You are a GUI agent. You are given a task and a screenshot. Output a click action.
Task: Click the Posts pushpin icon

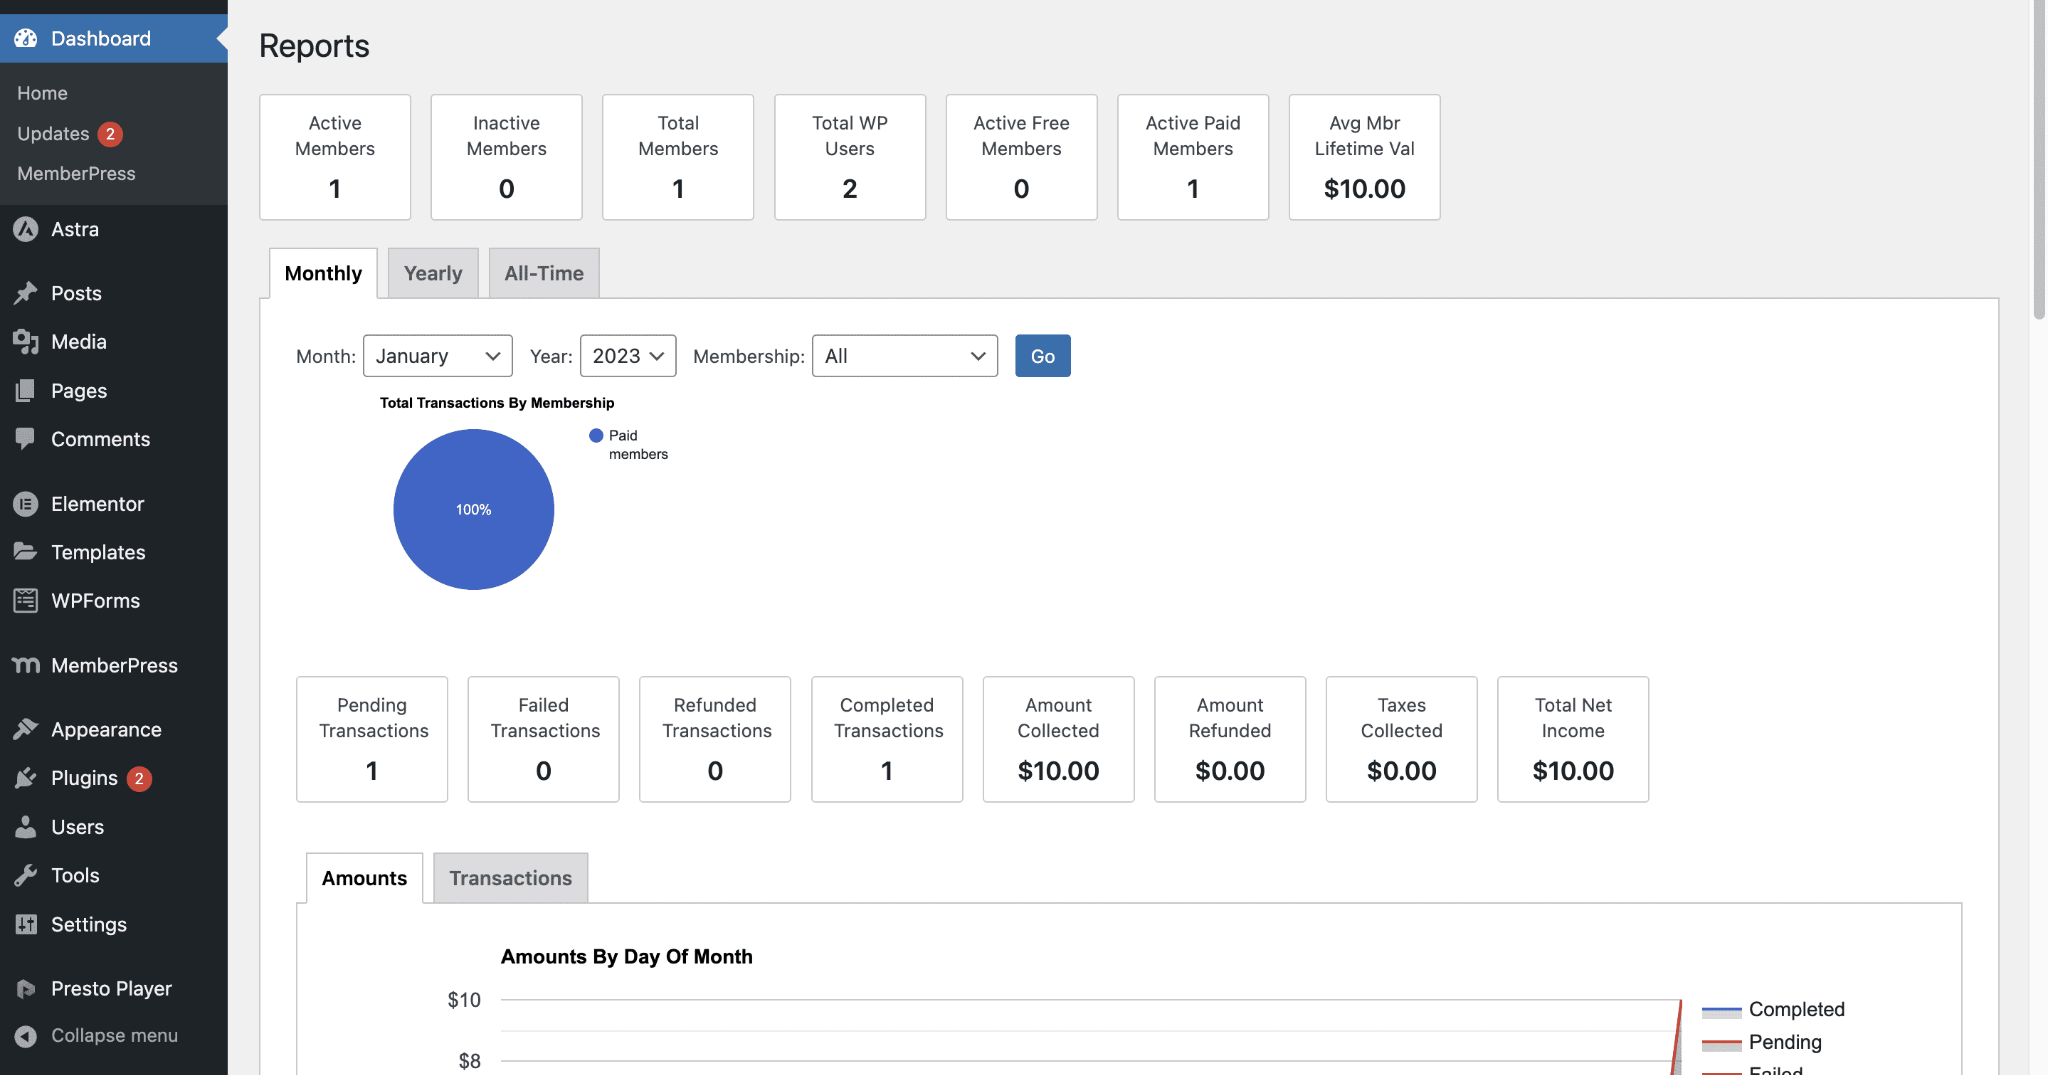(x=26, y=293)
